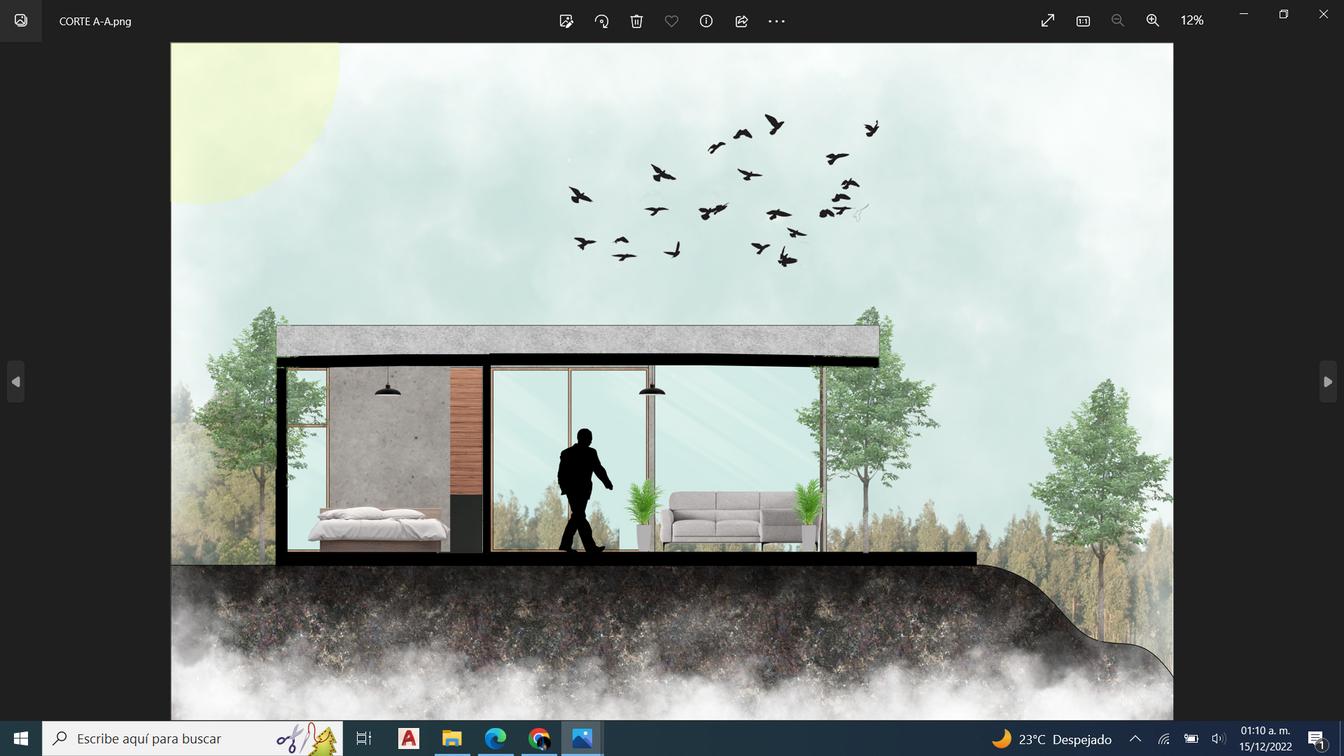This screenshot has height=756, width=1344.
Task: Zoom out of the image
Action: pyautogui.click(x=1117, y=20)
